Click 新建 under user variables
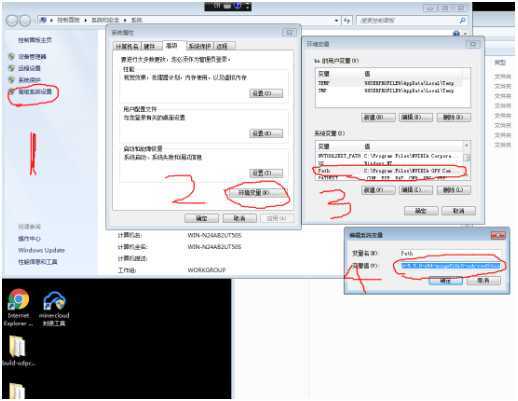 coord(378,117)
